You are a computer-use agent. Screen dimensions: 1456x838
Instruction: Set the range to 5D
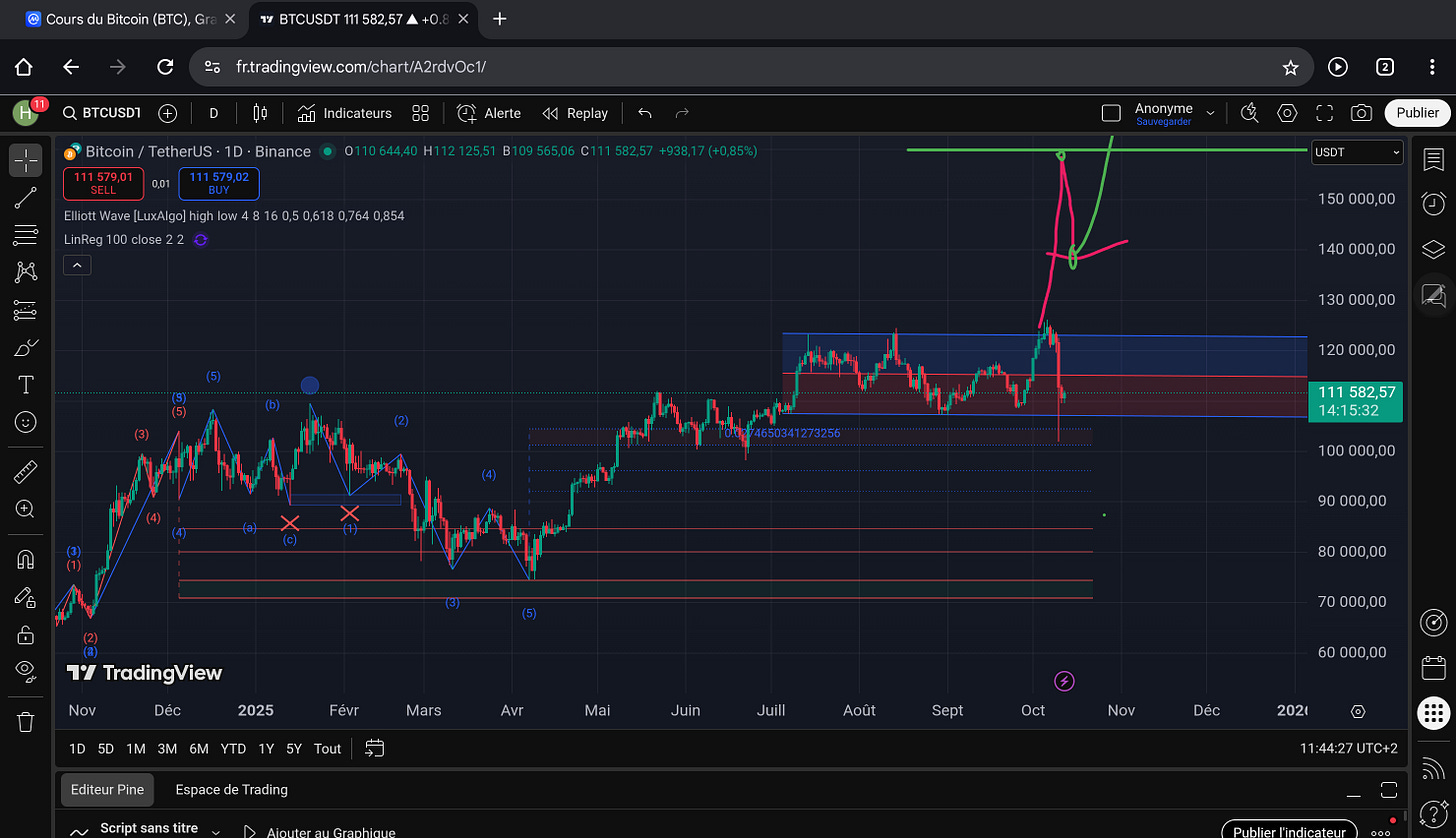pos(106,748)
